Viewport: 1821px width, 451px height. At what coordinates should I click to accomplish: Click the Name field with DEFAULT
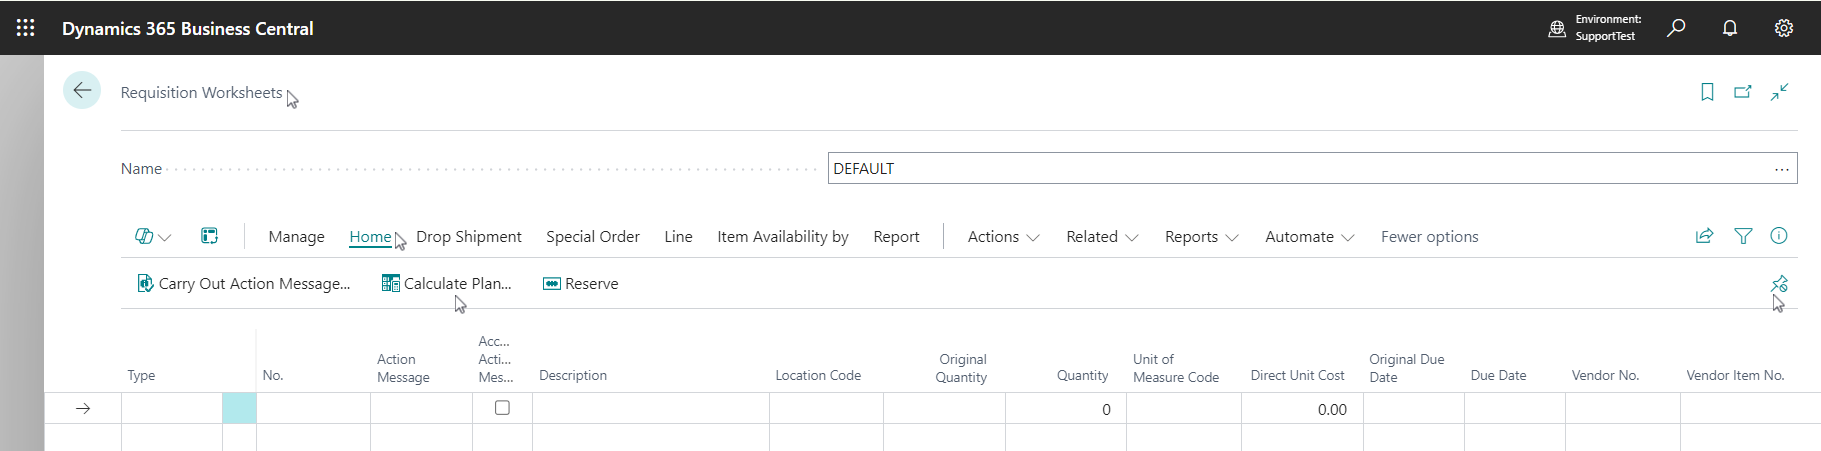click(1312, 168)
